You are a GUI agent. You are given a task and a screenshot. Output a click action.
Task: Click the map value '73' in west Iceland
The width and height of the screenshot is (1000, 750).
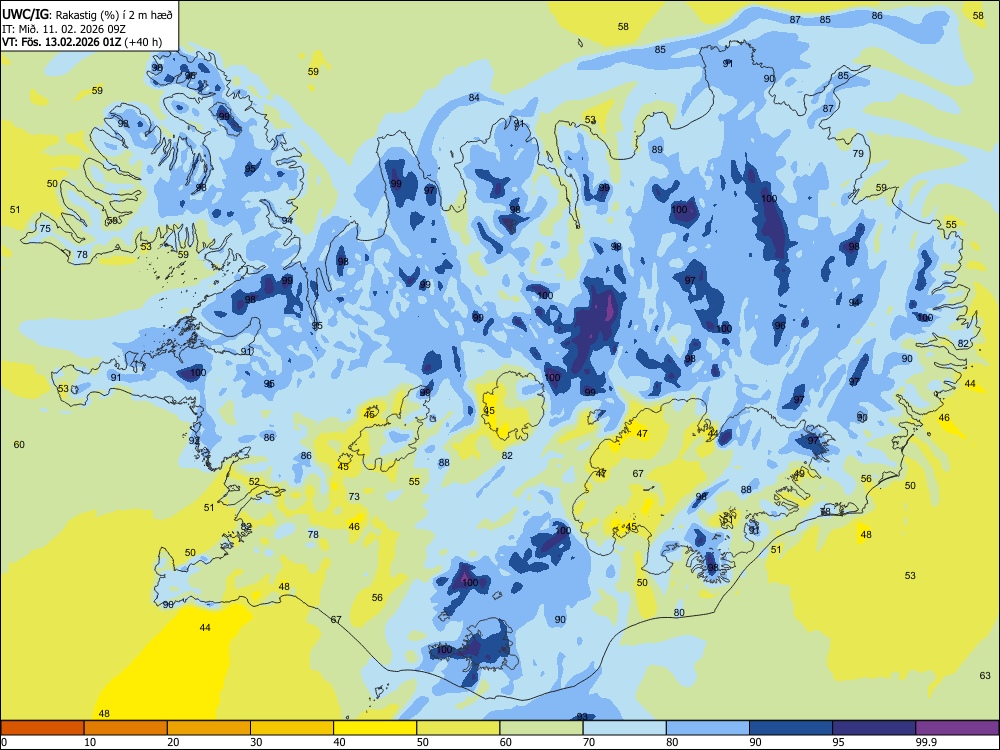354,496
